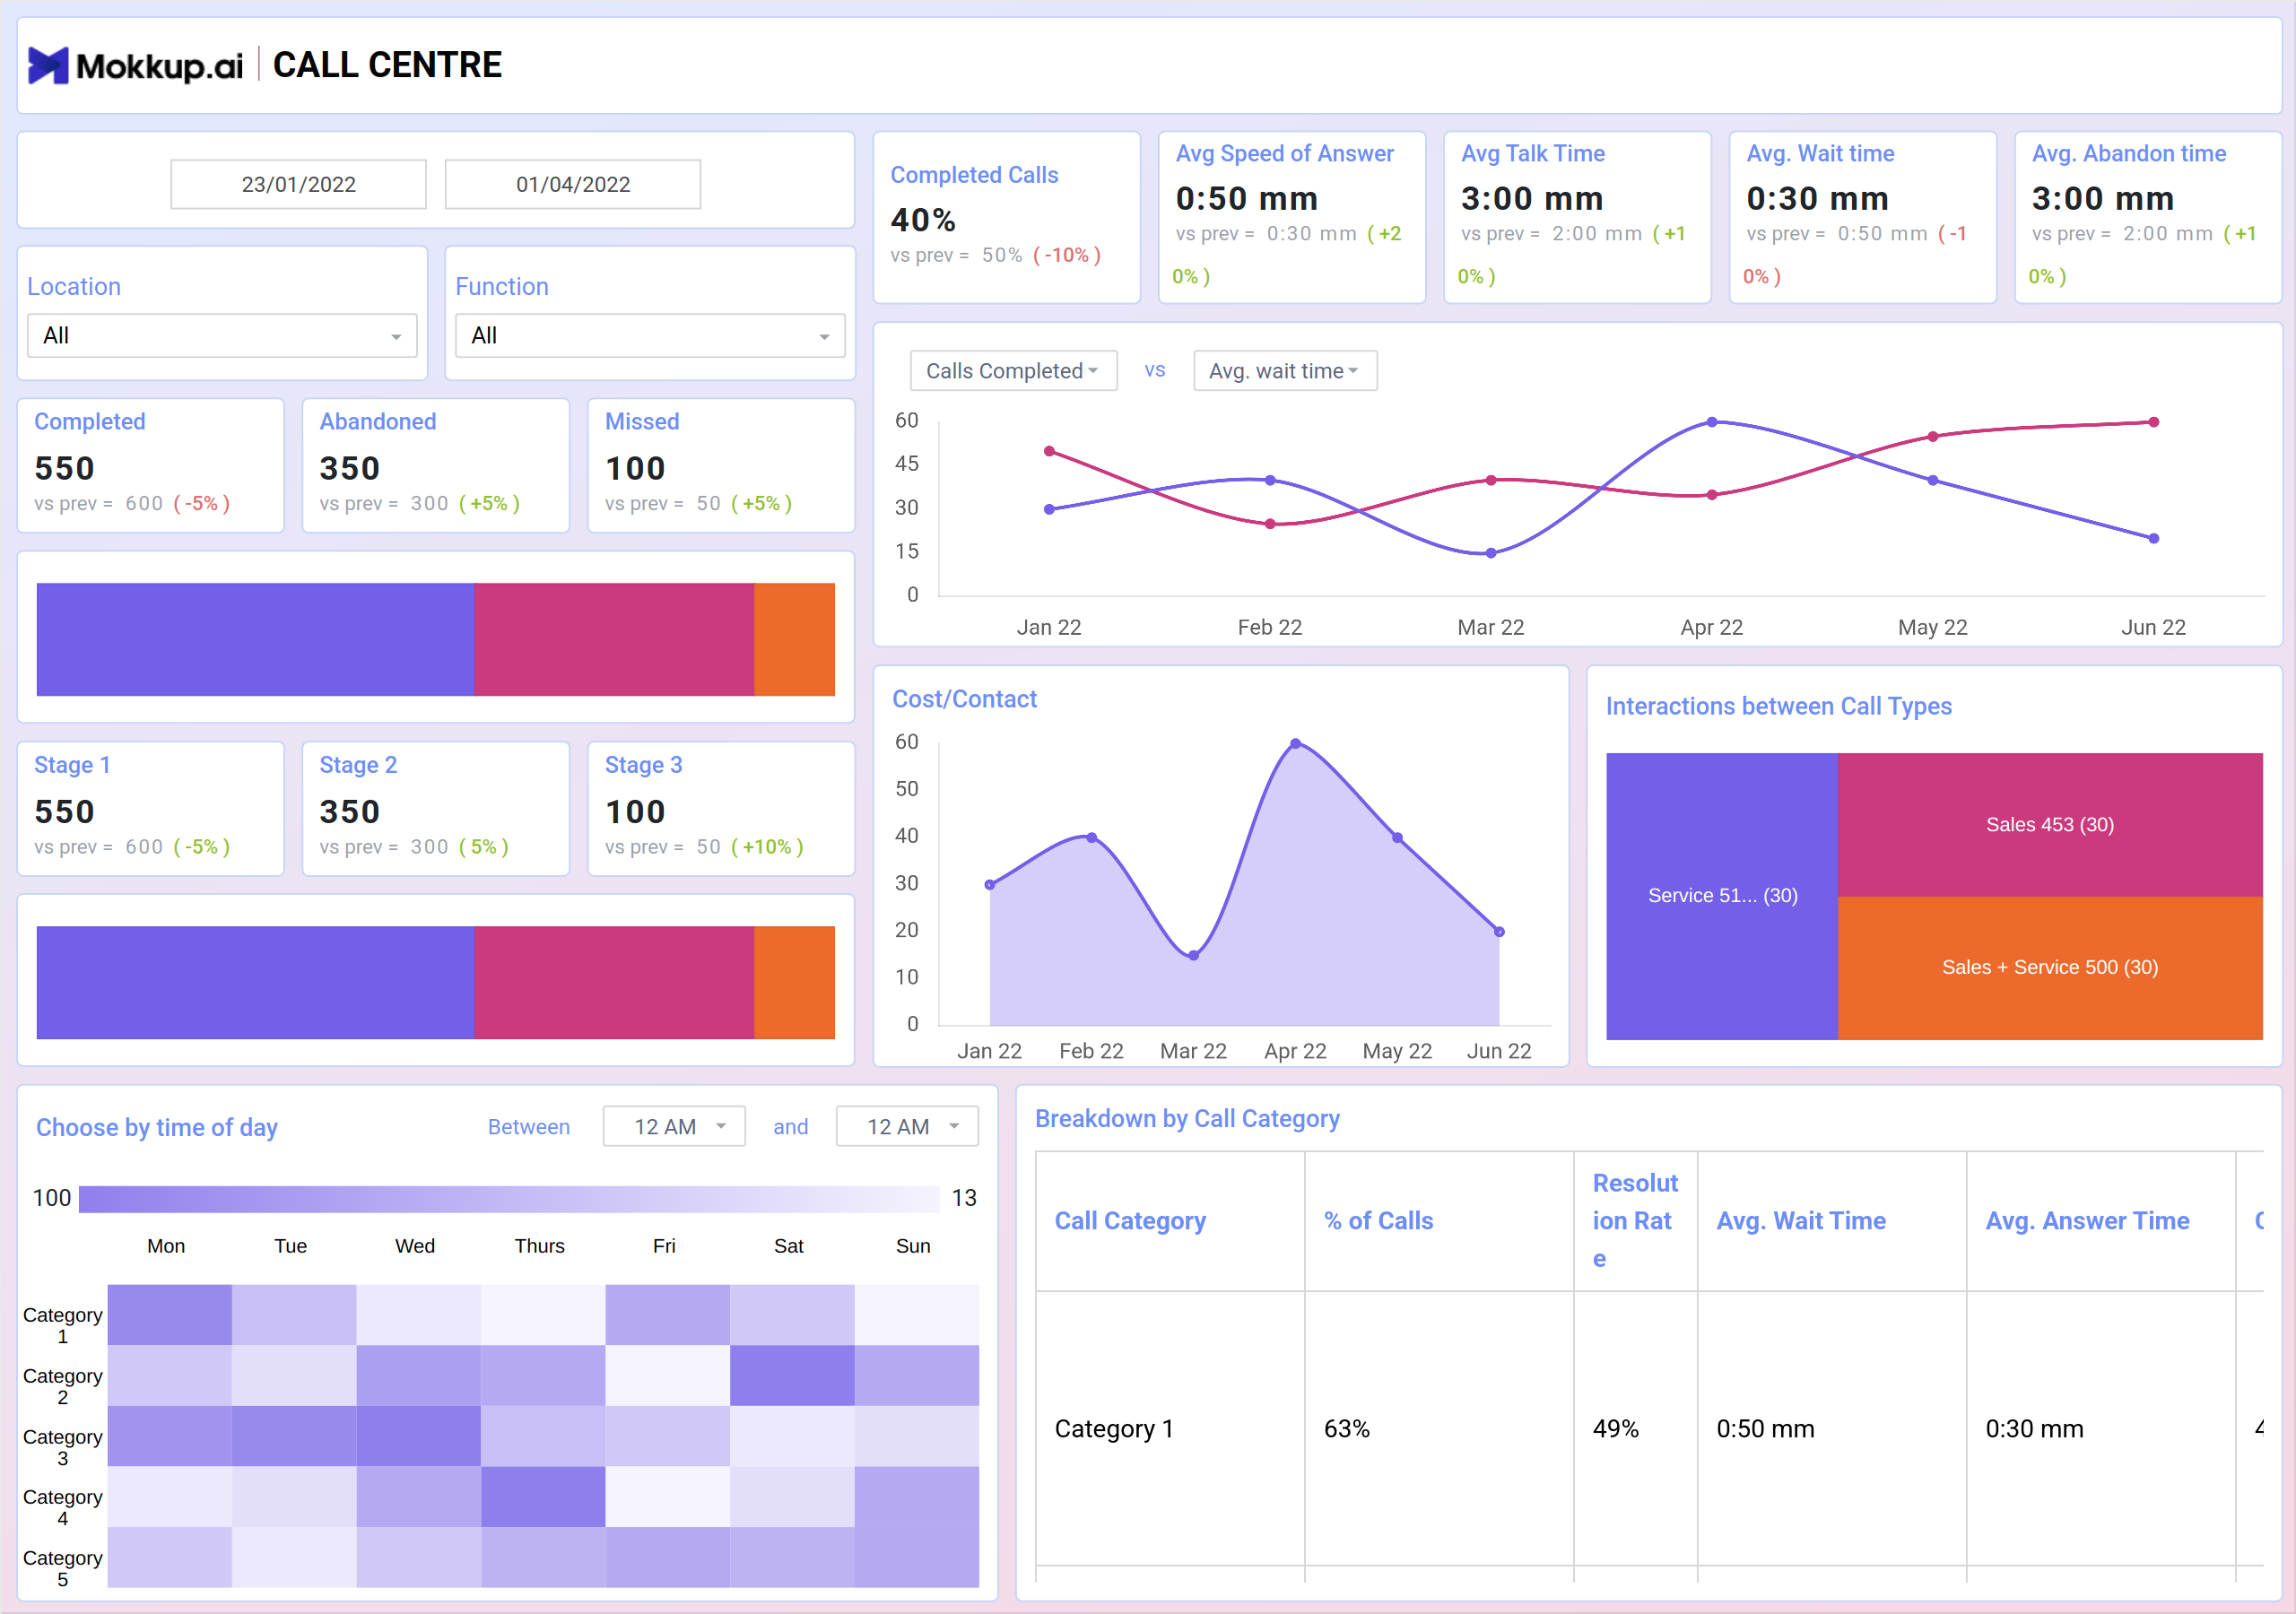Open the Calls Completed metric dropdown
The height and width of the screenshot is (1614, 2296).
point(1013,371)
